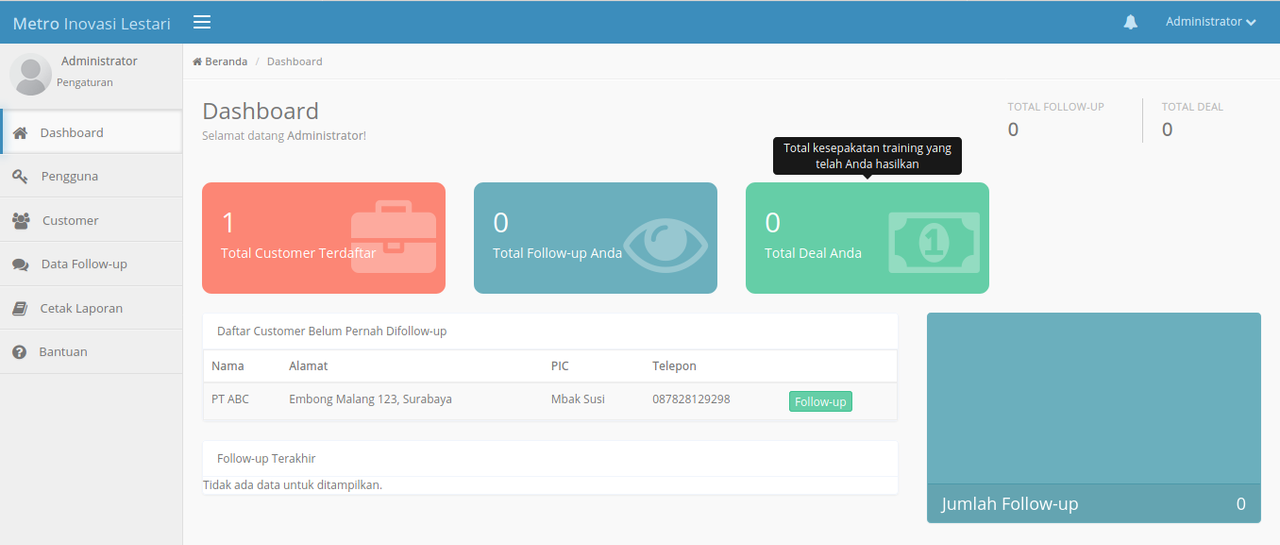Click the briefcase icon on the customer card

[x=394, y=237]
